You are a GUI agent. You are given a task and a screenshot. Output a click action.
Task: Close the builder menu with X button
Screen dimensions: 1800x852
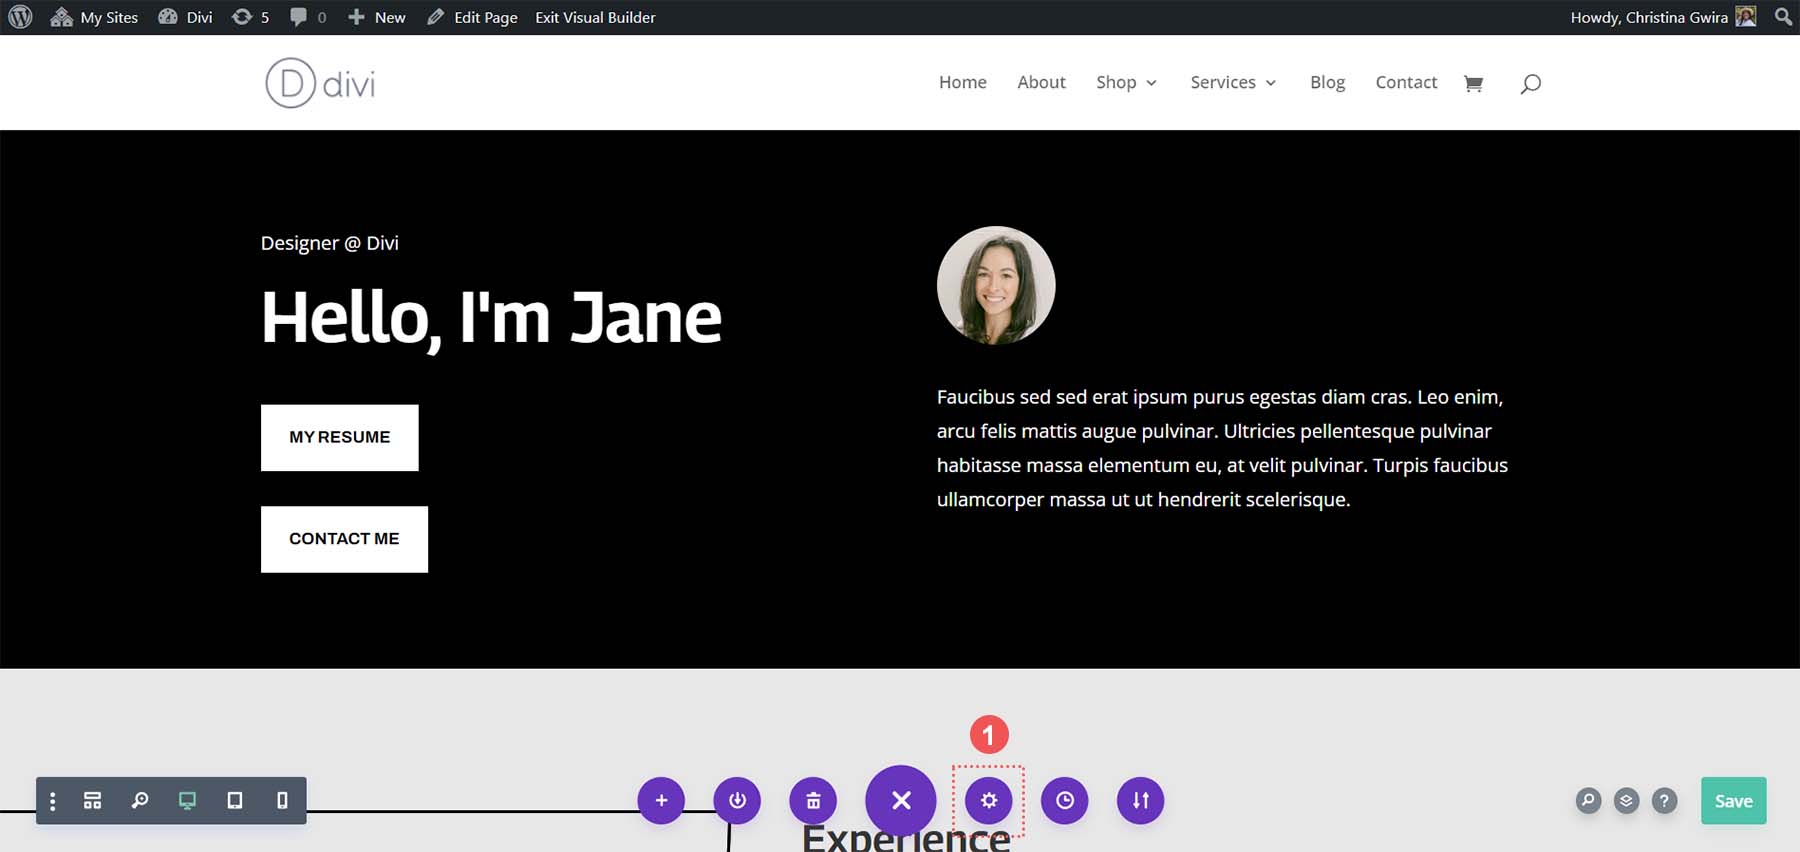point(901,801)
